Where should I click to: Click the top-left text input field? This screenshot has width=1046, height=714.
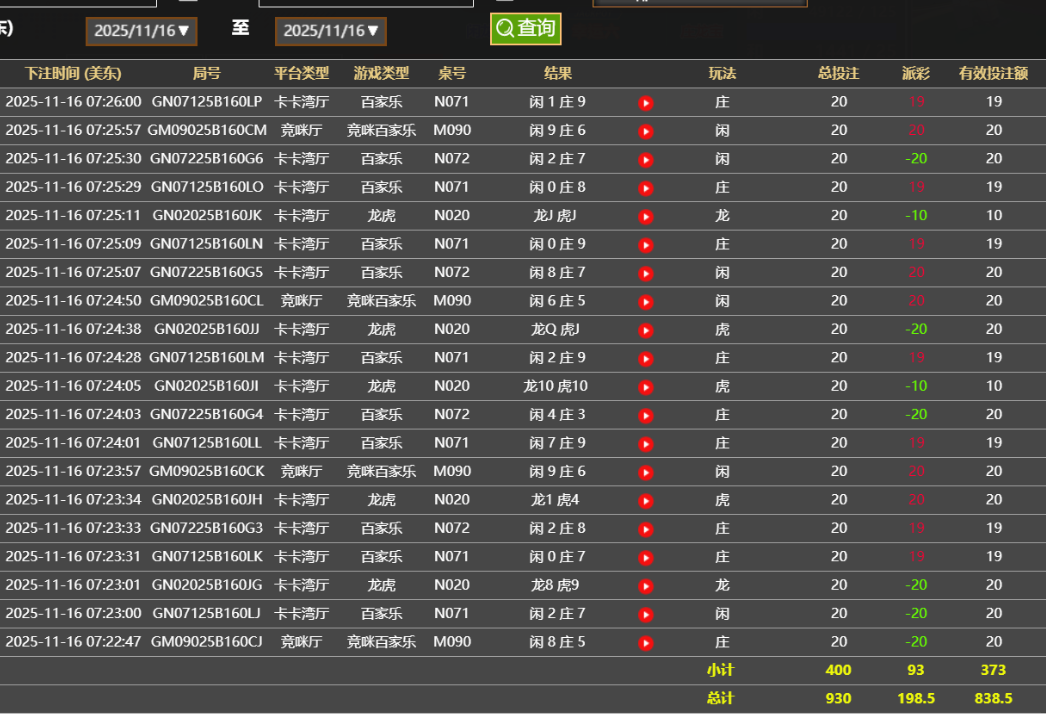click(x=80, y=3)
